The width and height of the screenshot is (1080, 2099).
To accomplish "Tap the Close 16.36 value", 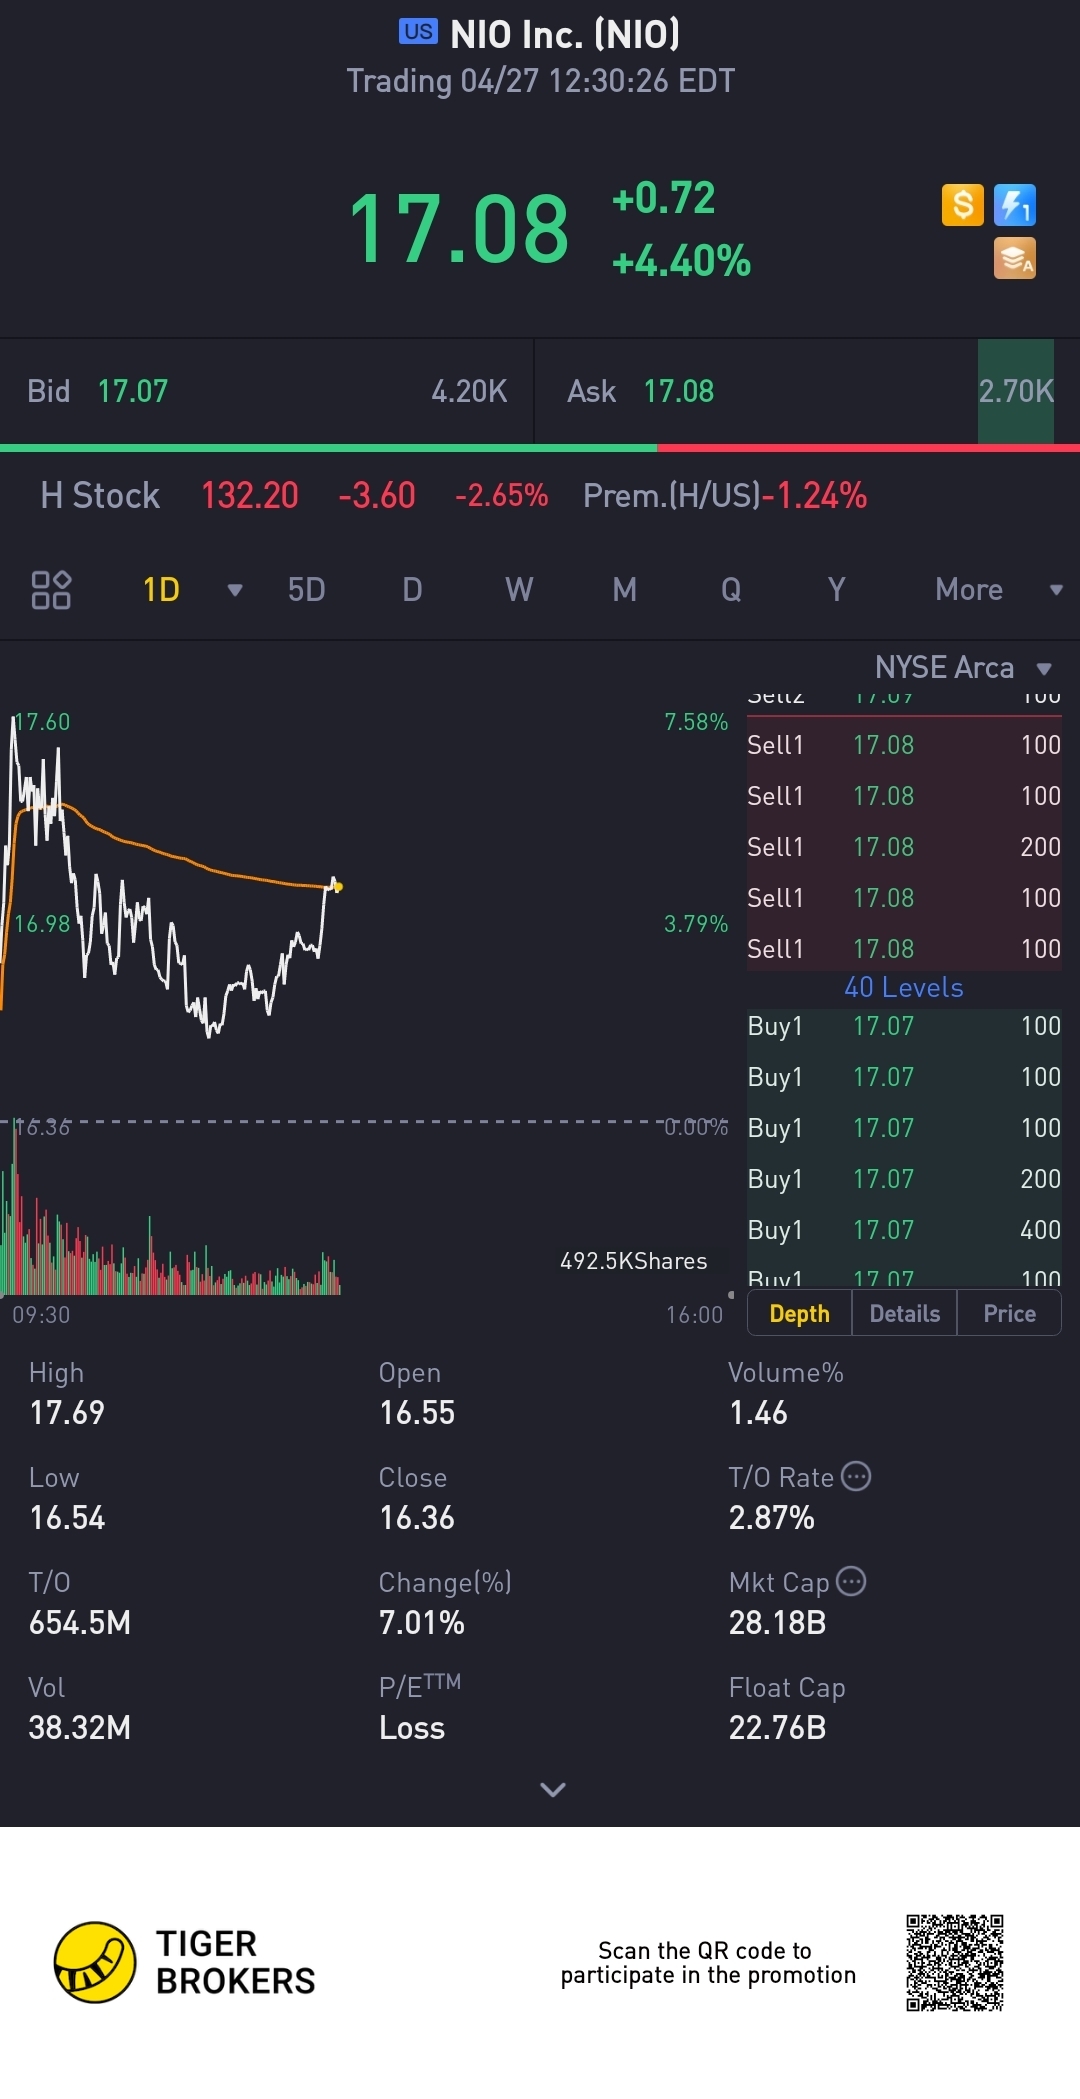I will (x=417, y=1517).
